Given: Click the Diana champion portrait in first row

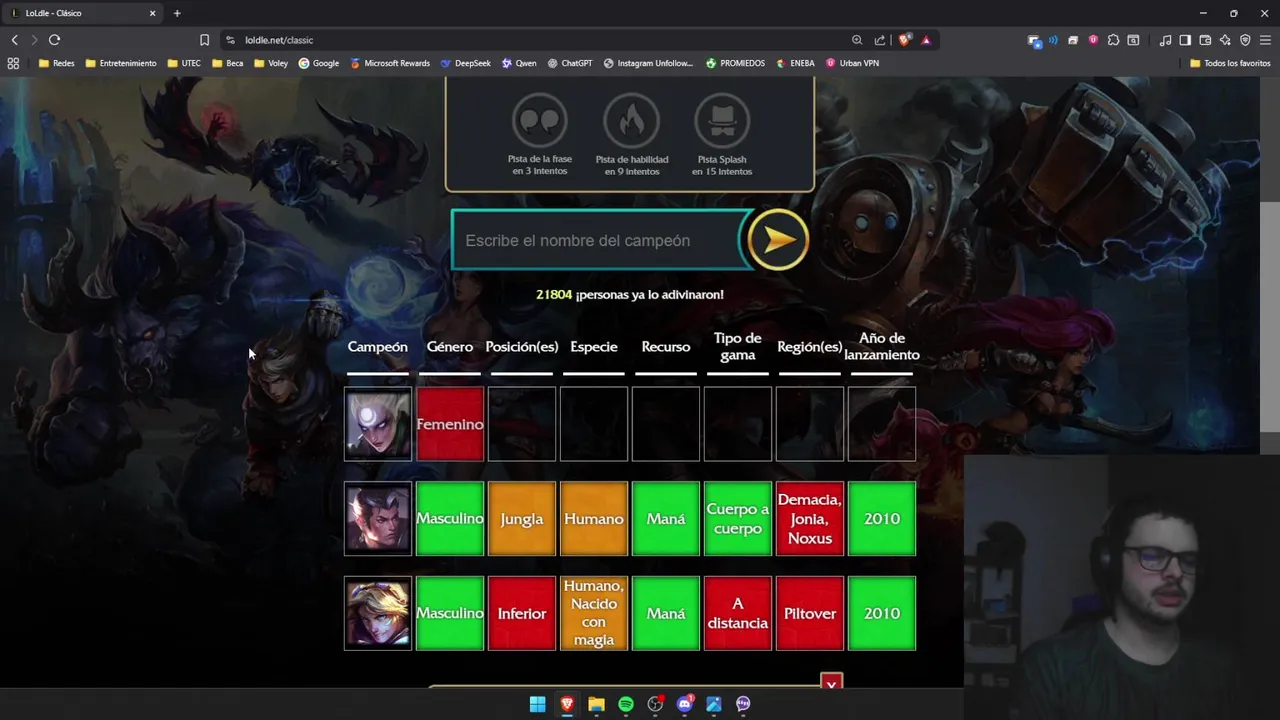Looking at the screenshot, I should coord(378,424).
